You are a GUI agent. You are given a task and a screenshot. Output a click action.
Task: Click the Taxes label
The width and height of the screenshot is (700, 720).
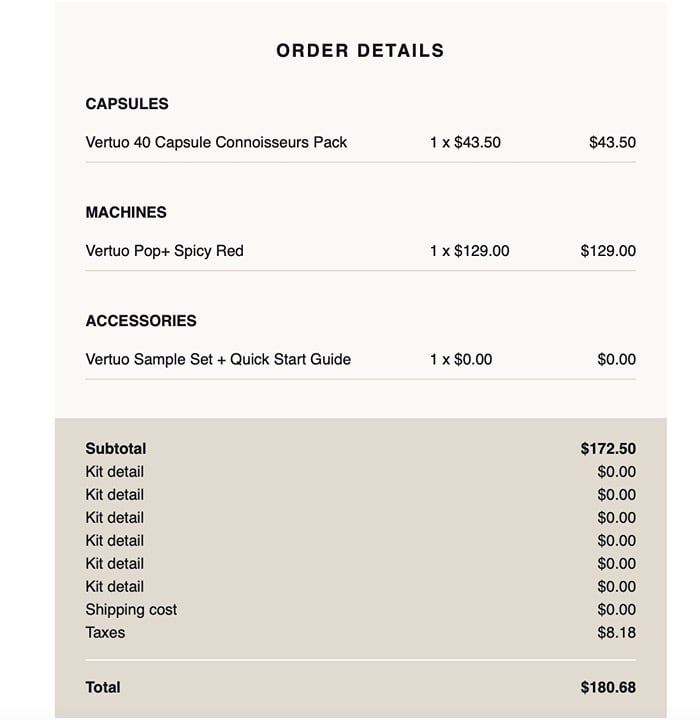pos(105,632)
